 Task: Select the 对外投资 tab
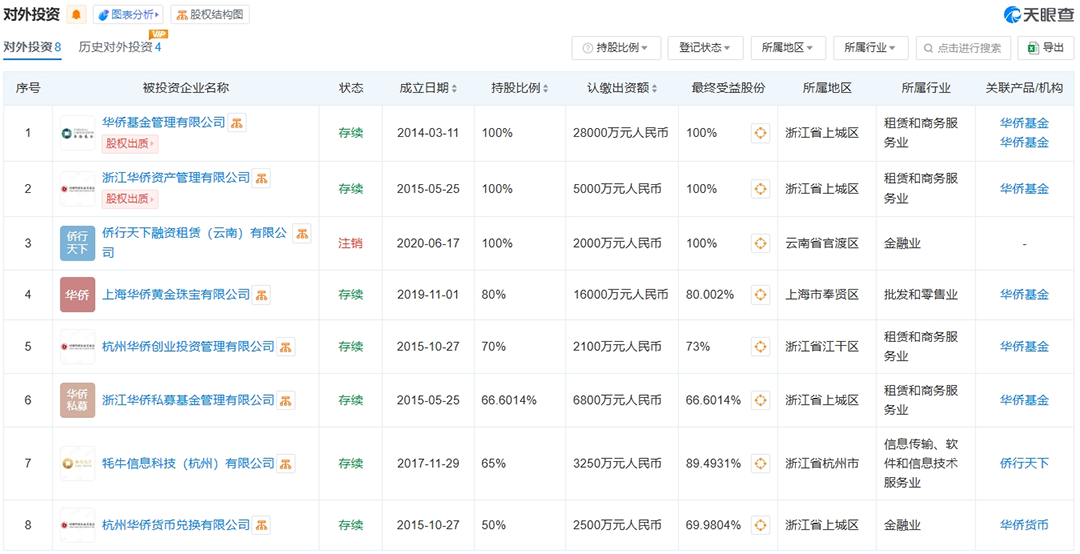32,47
